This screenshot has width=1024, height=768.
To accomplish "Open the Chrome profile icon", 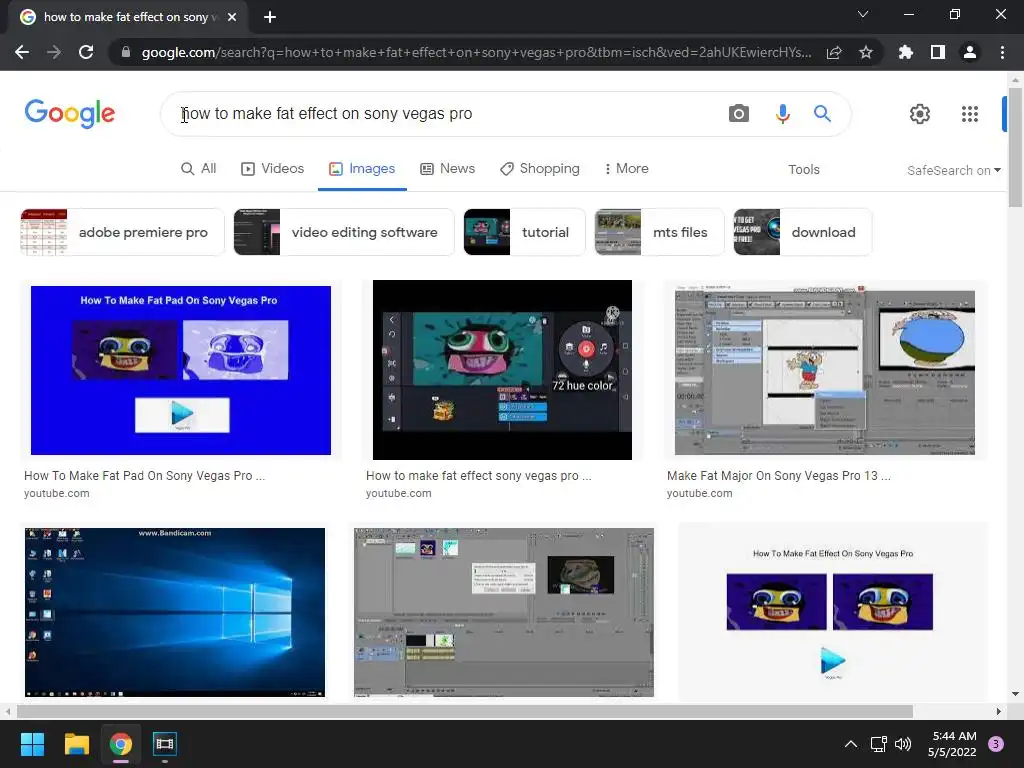I will [970, 52].
